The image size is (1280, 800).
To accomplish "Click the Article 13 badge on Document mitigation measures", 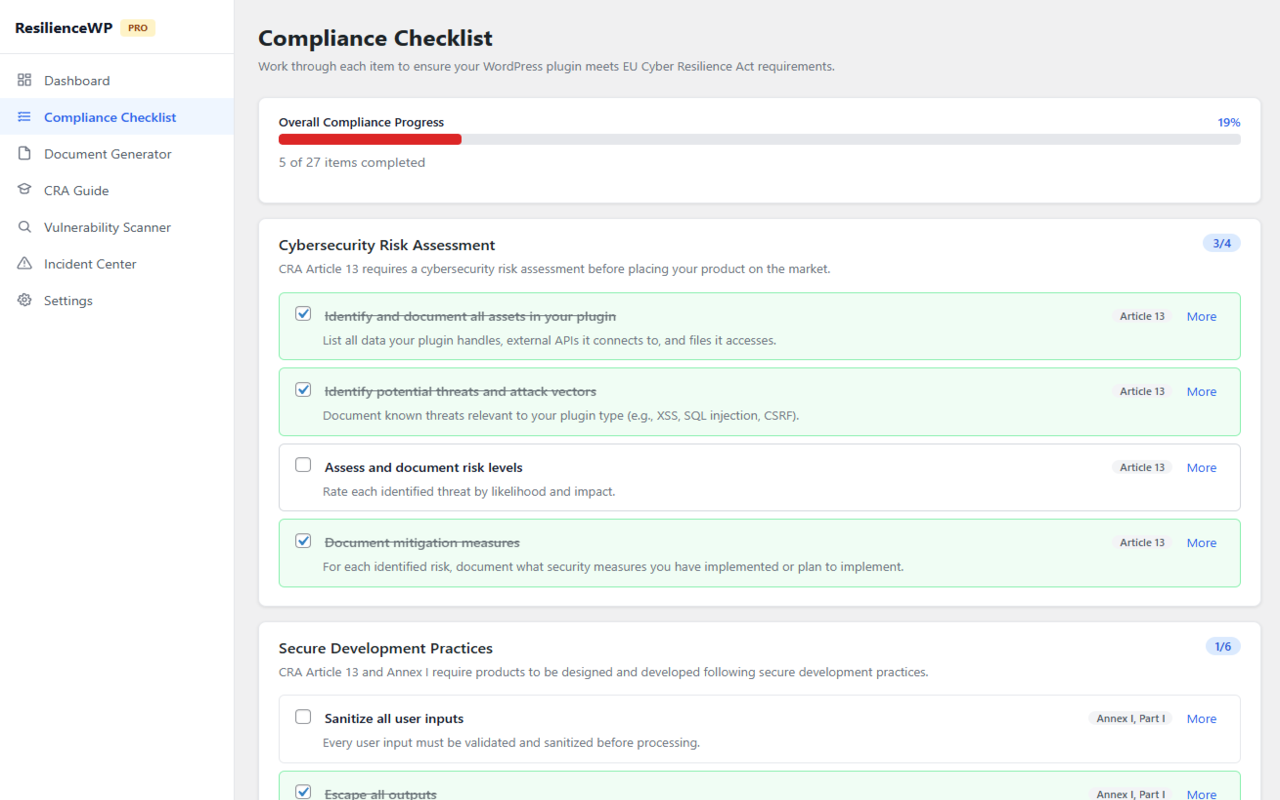I will coord(1142,542).
